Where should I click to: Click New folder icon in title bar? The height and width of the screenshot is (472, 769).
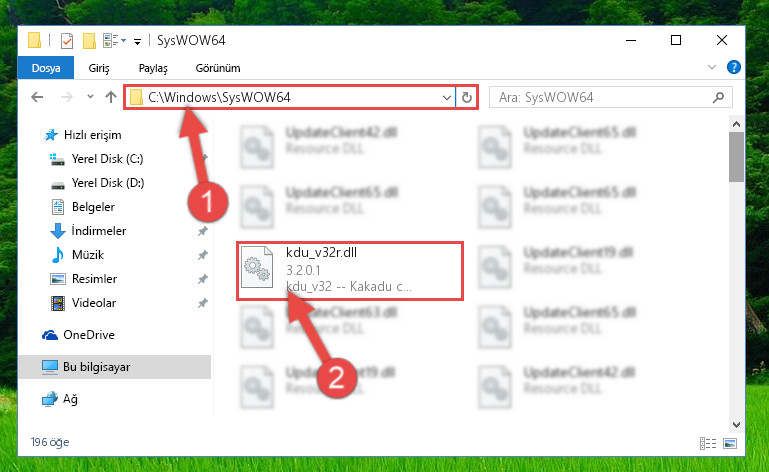(89, 41)
